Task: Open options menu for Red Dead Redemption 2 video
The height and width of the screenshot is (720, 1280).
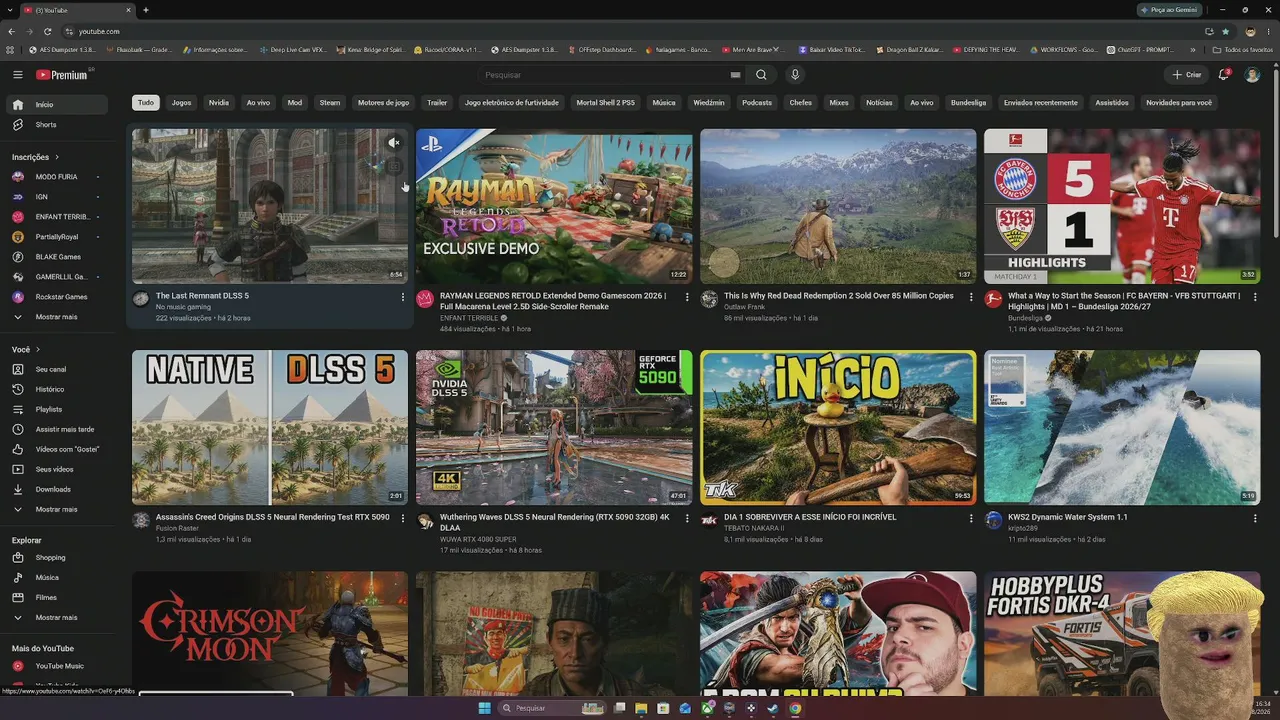Action: pos(971,297)
